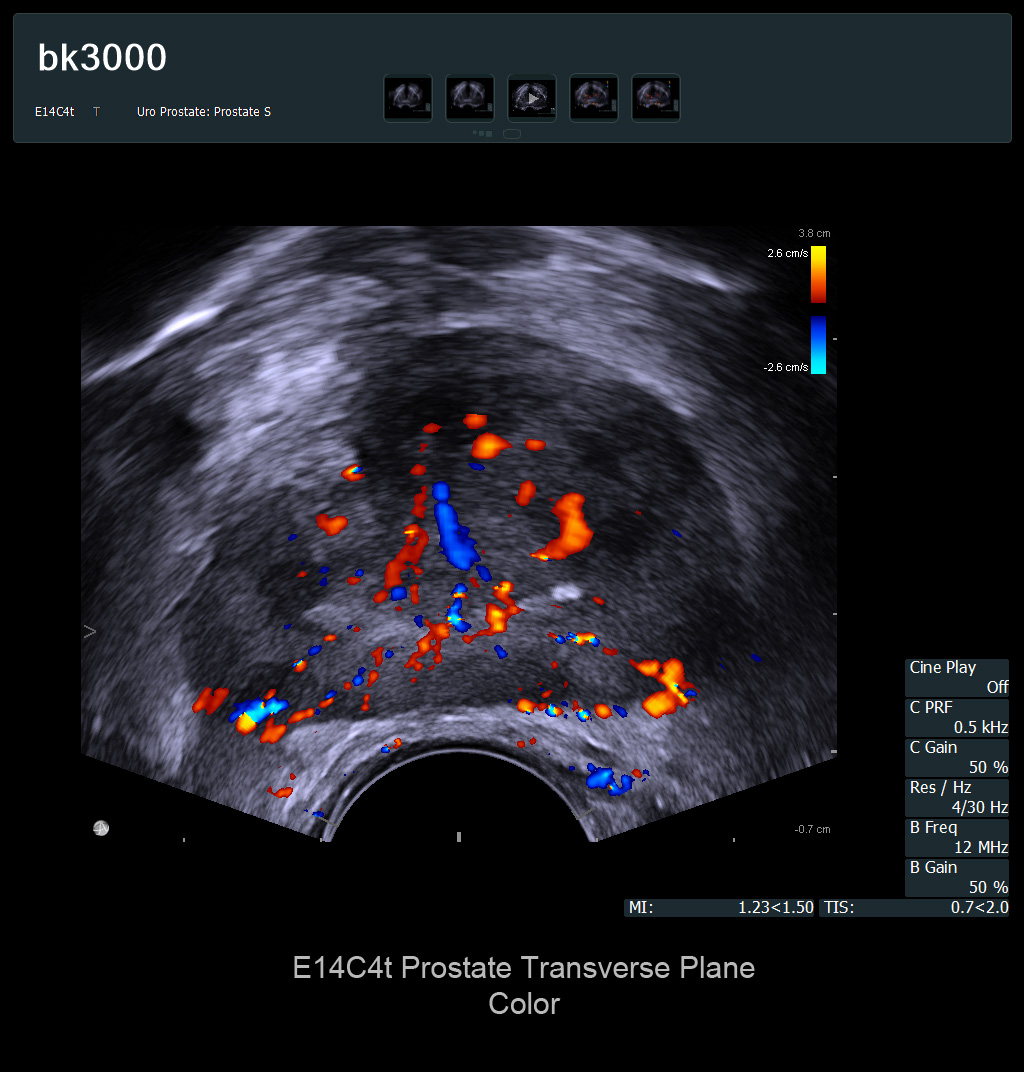Click the small T icon beside E14C4t
Image resolution: width=1024 pixels, height=1072 pixels.
tap(96, 112)
